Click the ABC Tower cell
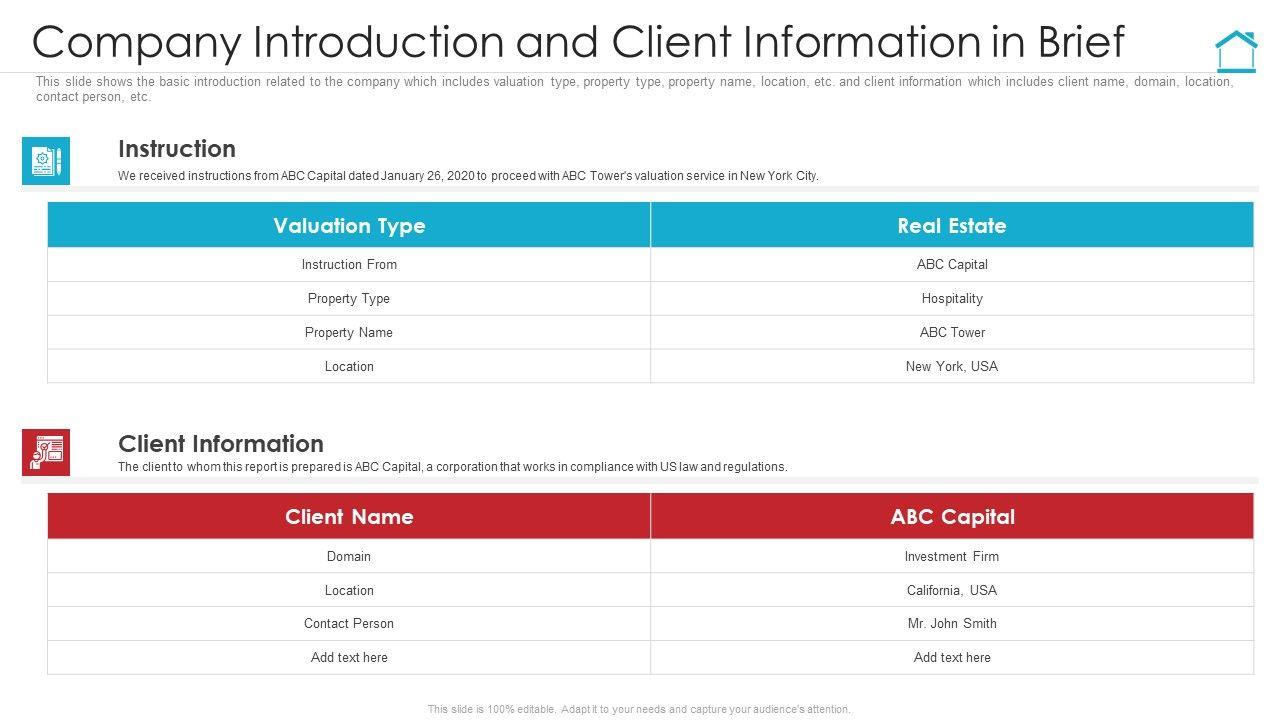 tap(951, 333)
